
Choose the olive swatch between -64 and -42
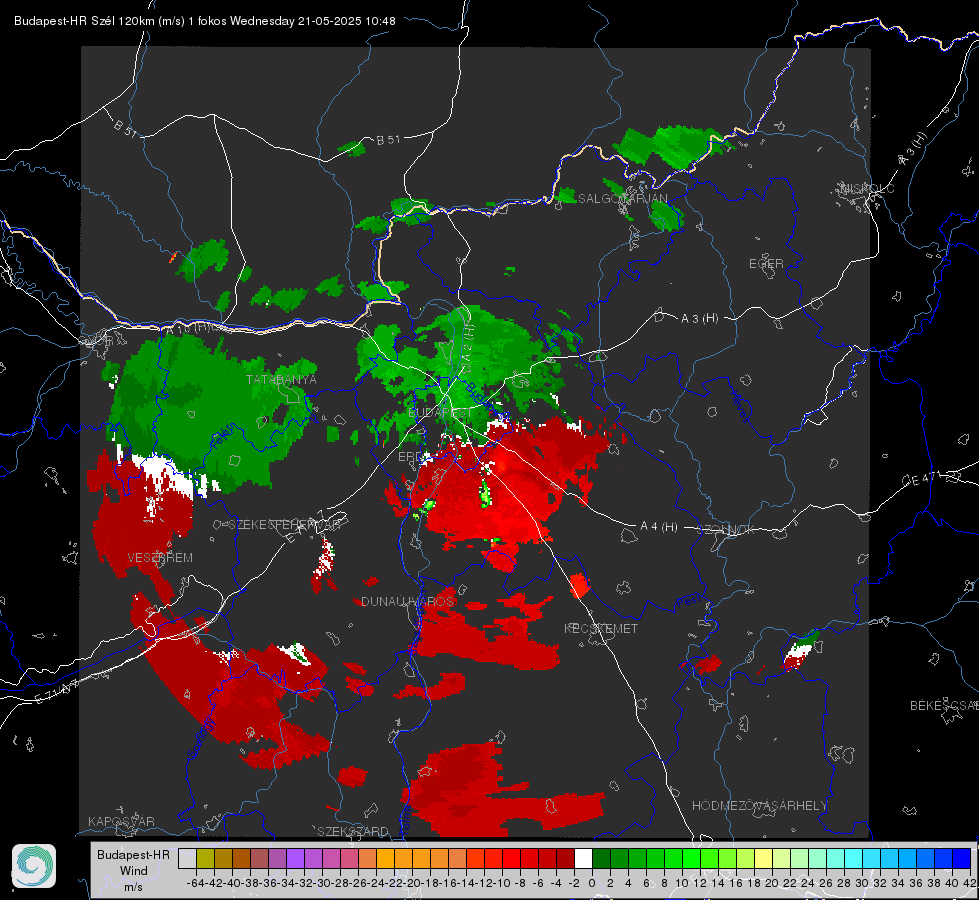coord(205,858)
